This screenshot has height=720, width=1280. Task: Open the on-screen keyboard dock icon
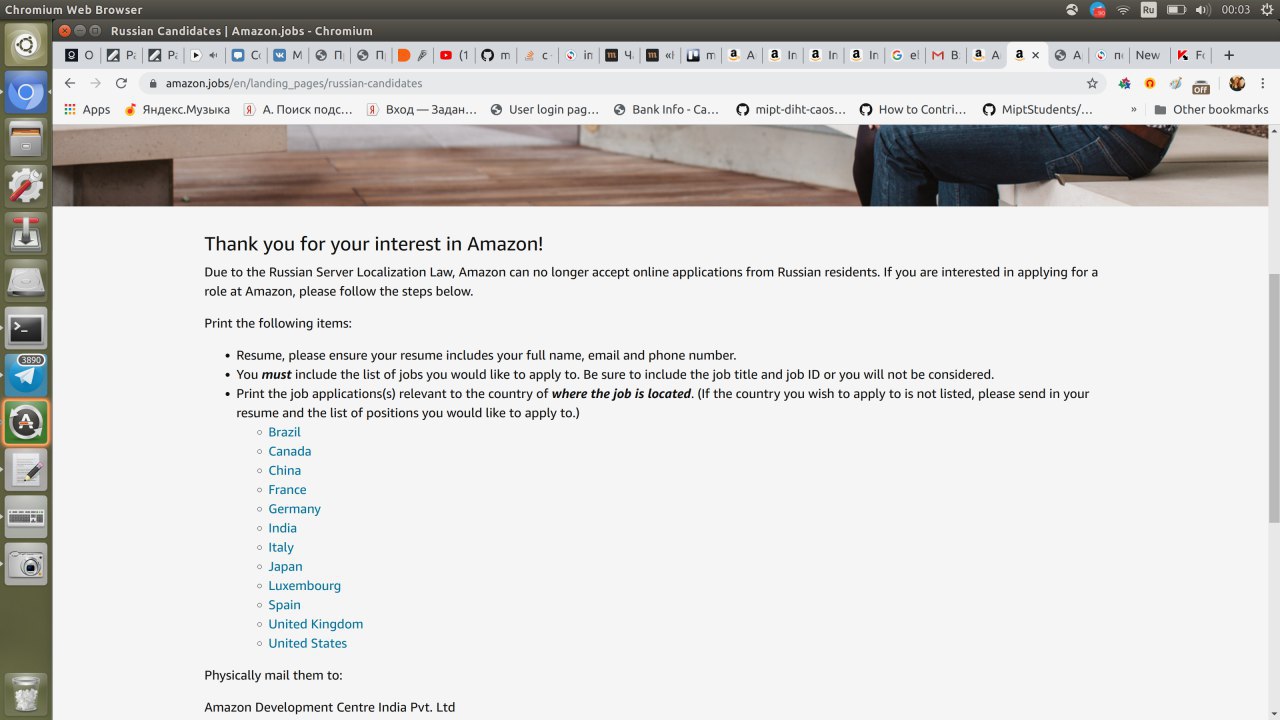[26, 517]
